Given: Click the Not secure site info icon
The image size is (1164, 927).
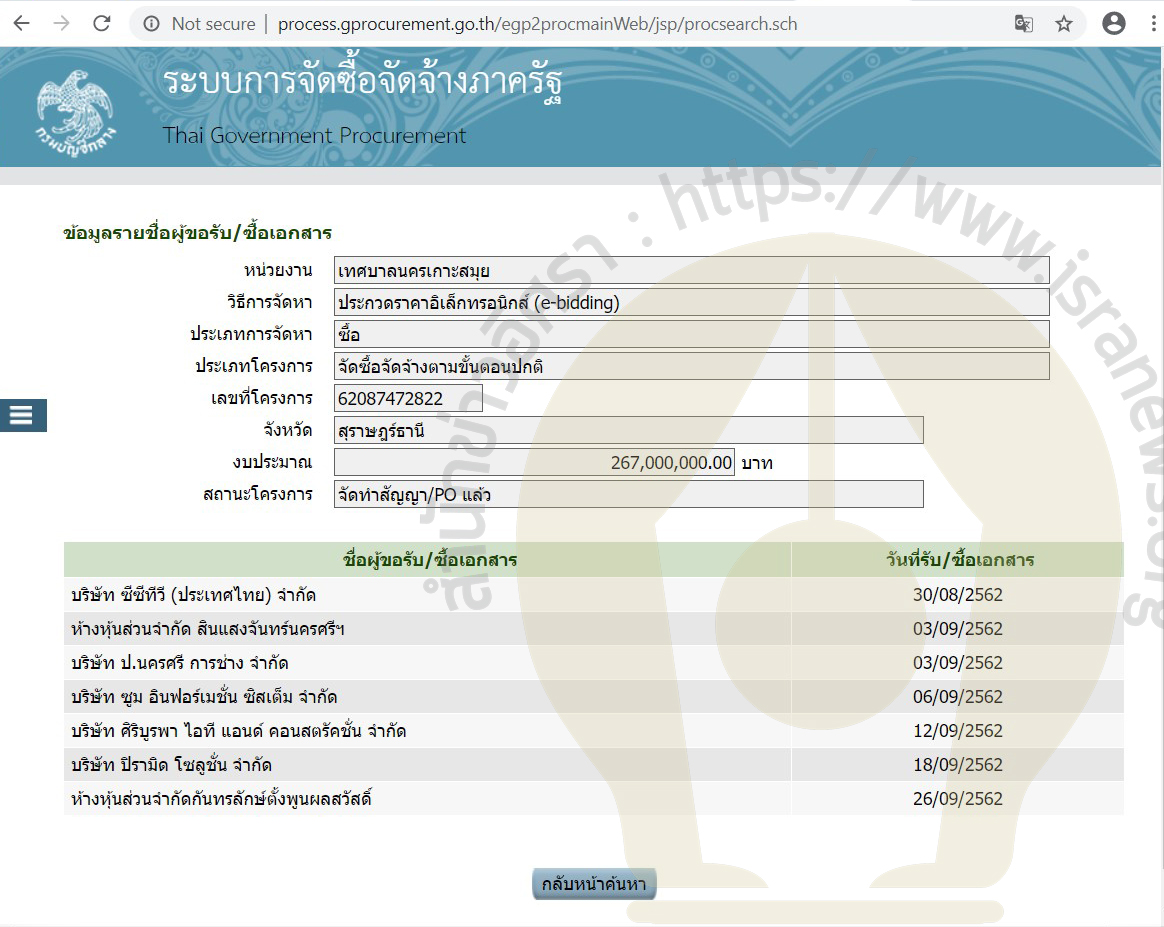Looking at the screenshot, I should click(x=152, y=24).
